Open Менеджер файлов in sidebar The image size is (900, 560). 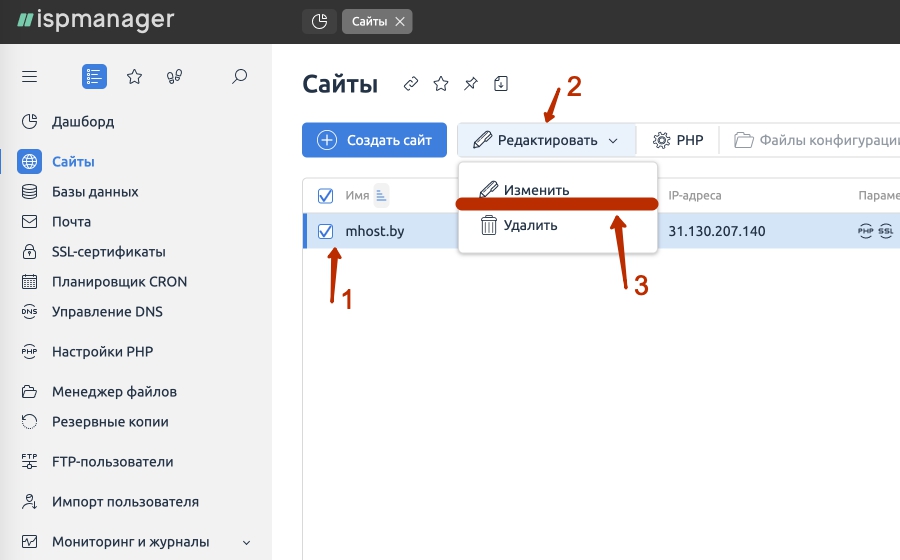tap(114, 392)
